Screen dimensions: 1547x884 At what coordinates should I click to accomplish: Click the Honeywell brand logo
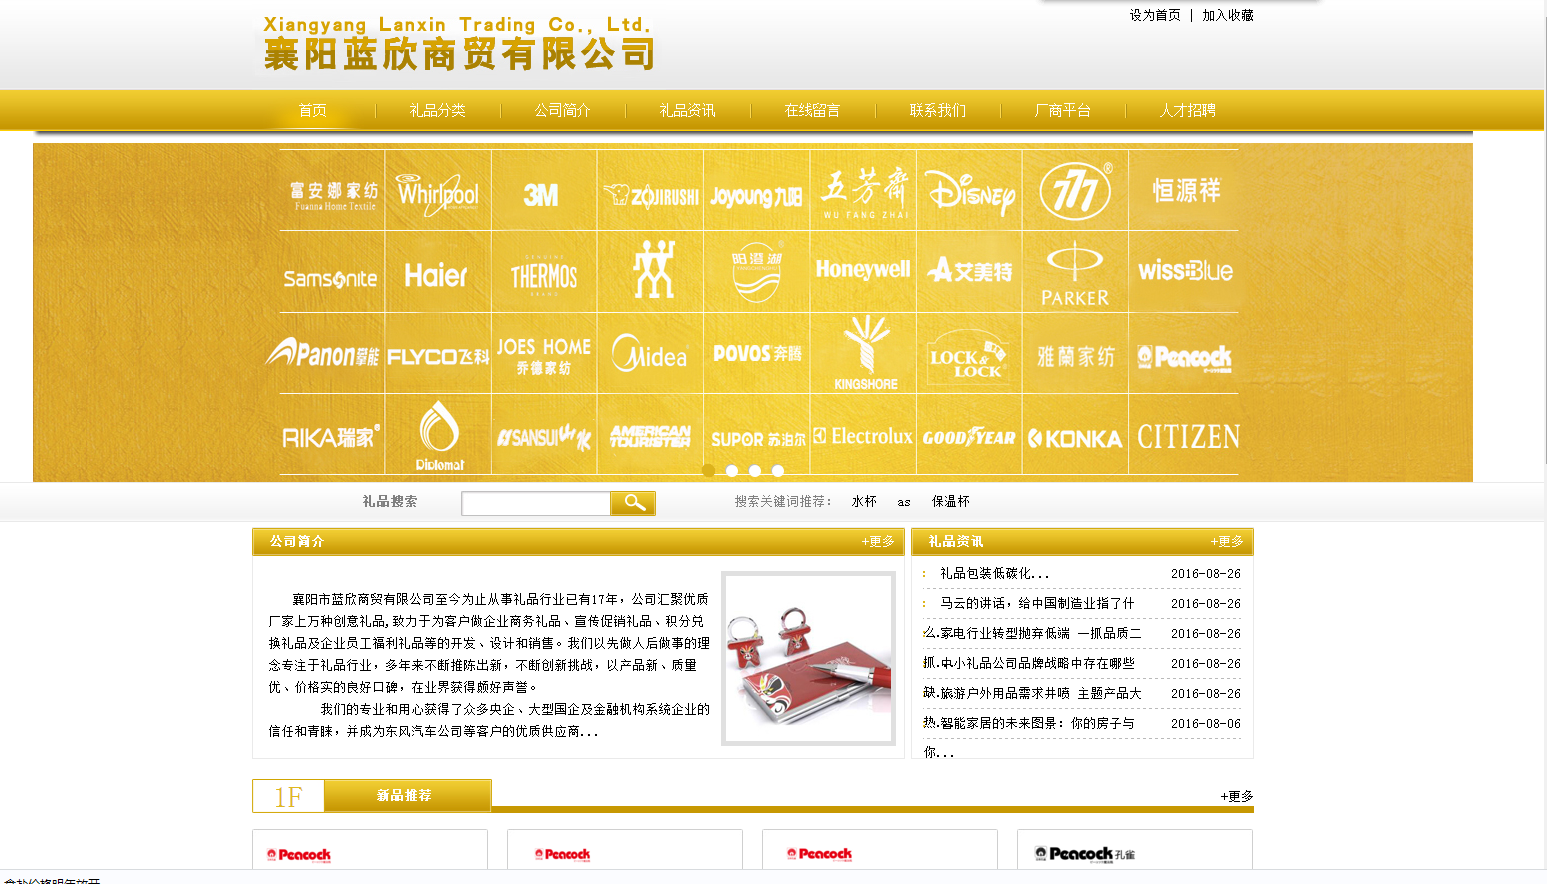863,269
